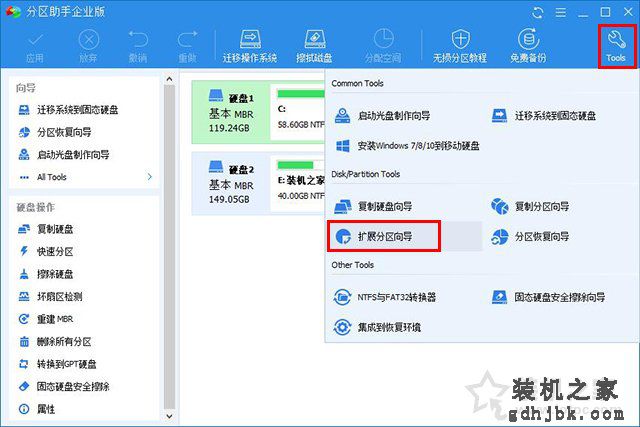Select the E: 装机之家 partition block
640x427 pixels.
[x=299, y=183]
